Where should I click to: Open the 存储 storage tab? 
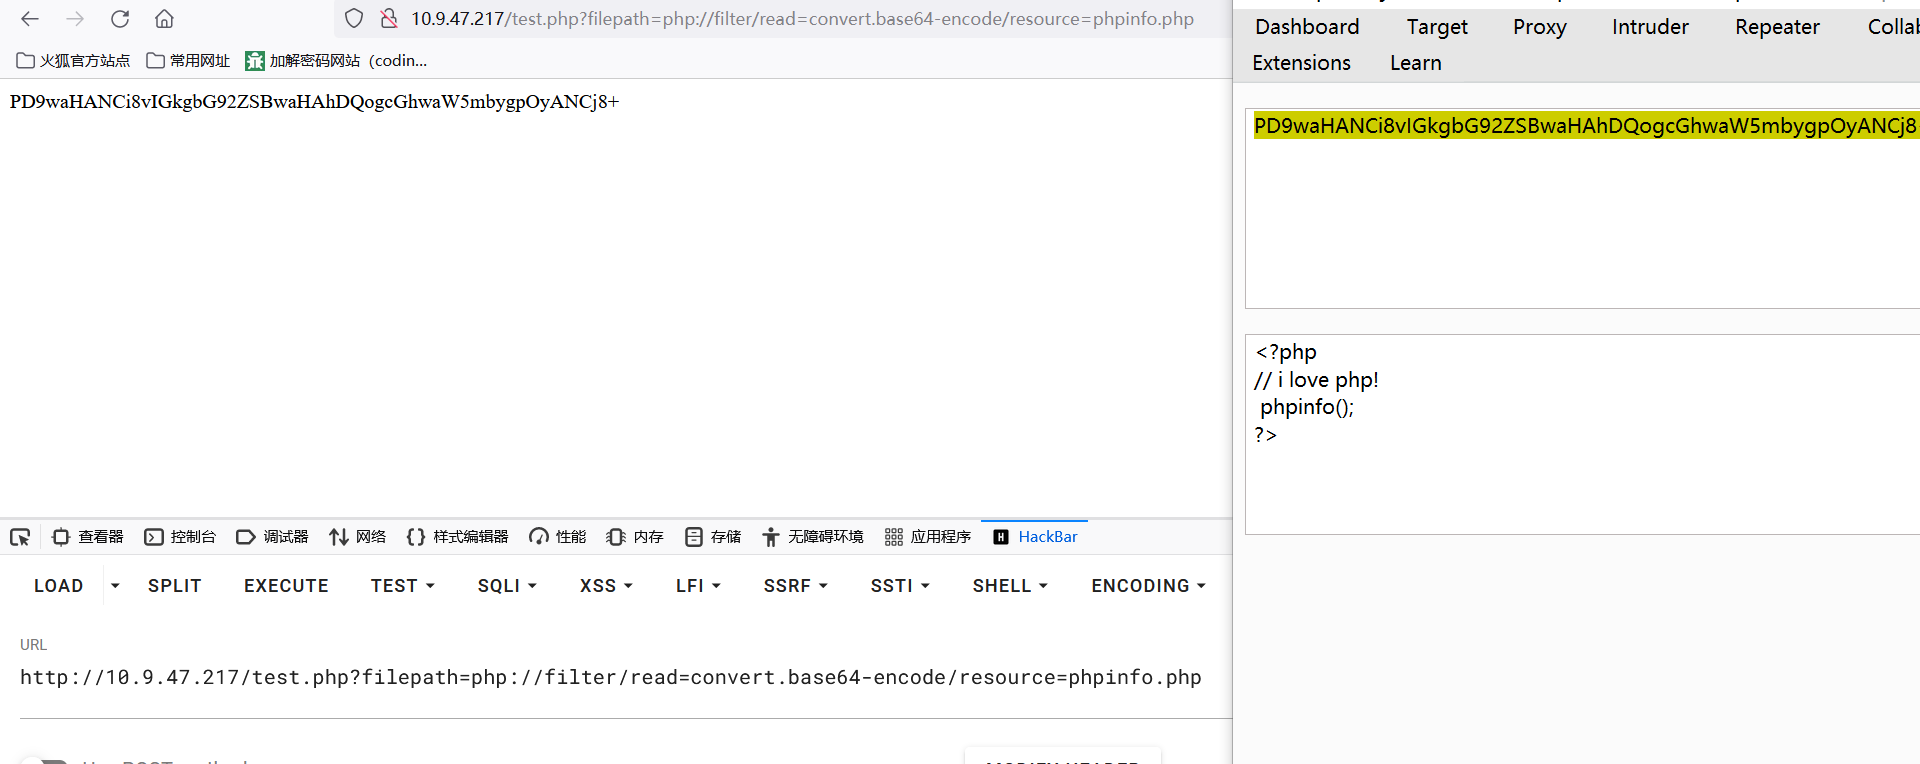coord(713,537)
